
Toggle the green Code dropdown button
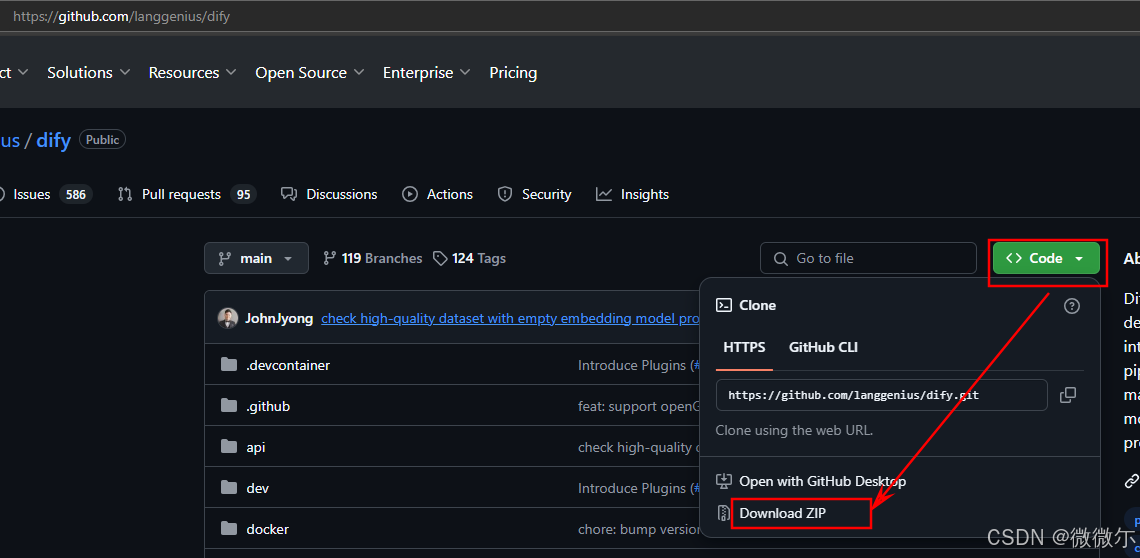point(1046,258)
